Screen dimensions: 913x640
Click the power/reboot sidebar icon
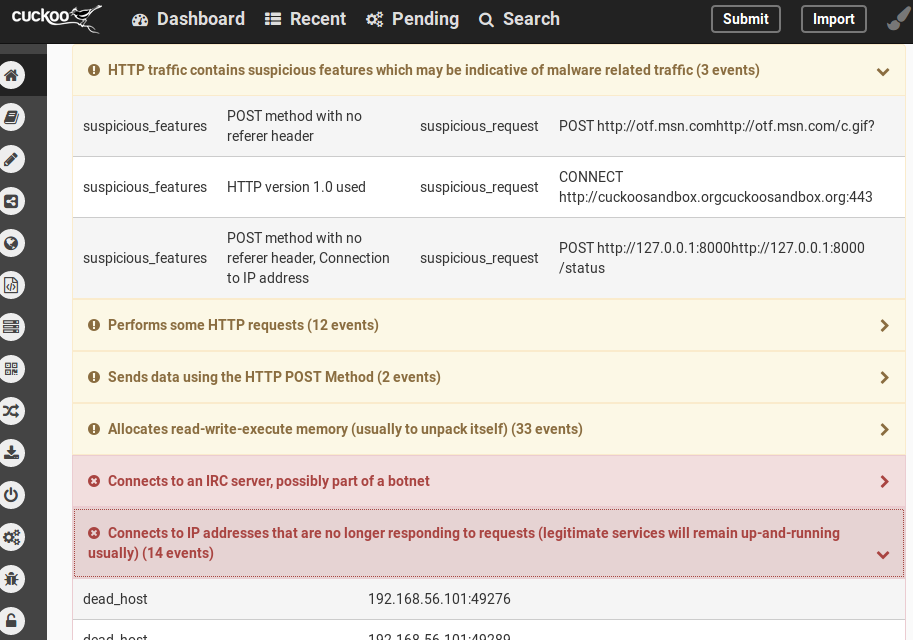click(11, 494)
